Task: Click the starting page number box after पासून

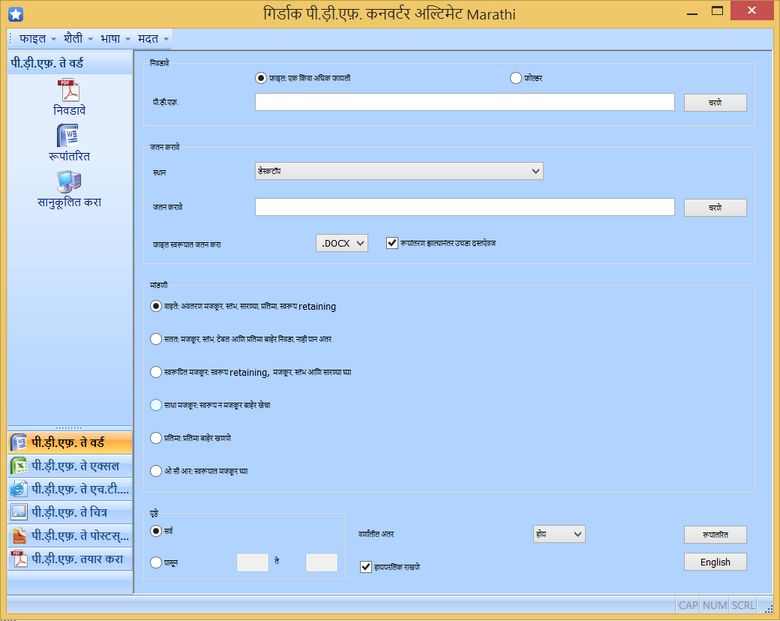Action: [252, 562]
